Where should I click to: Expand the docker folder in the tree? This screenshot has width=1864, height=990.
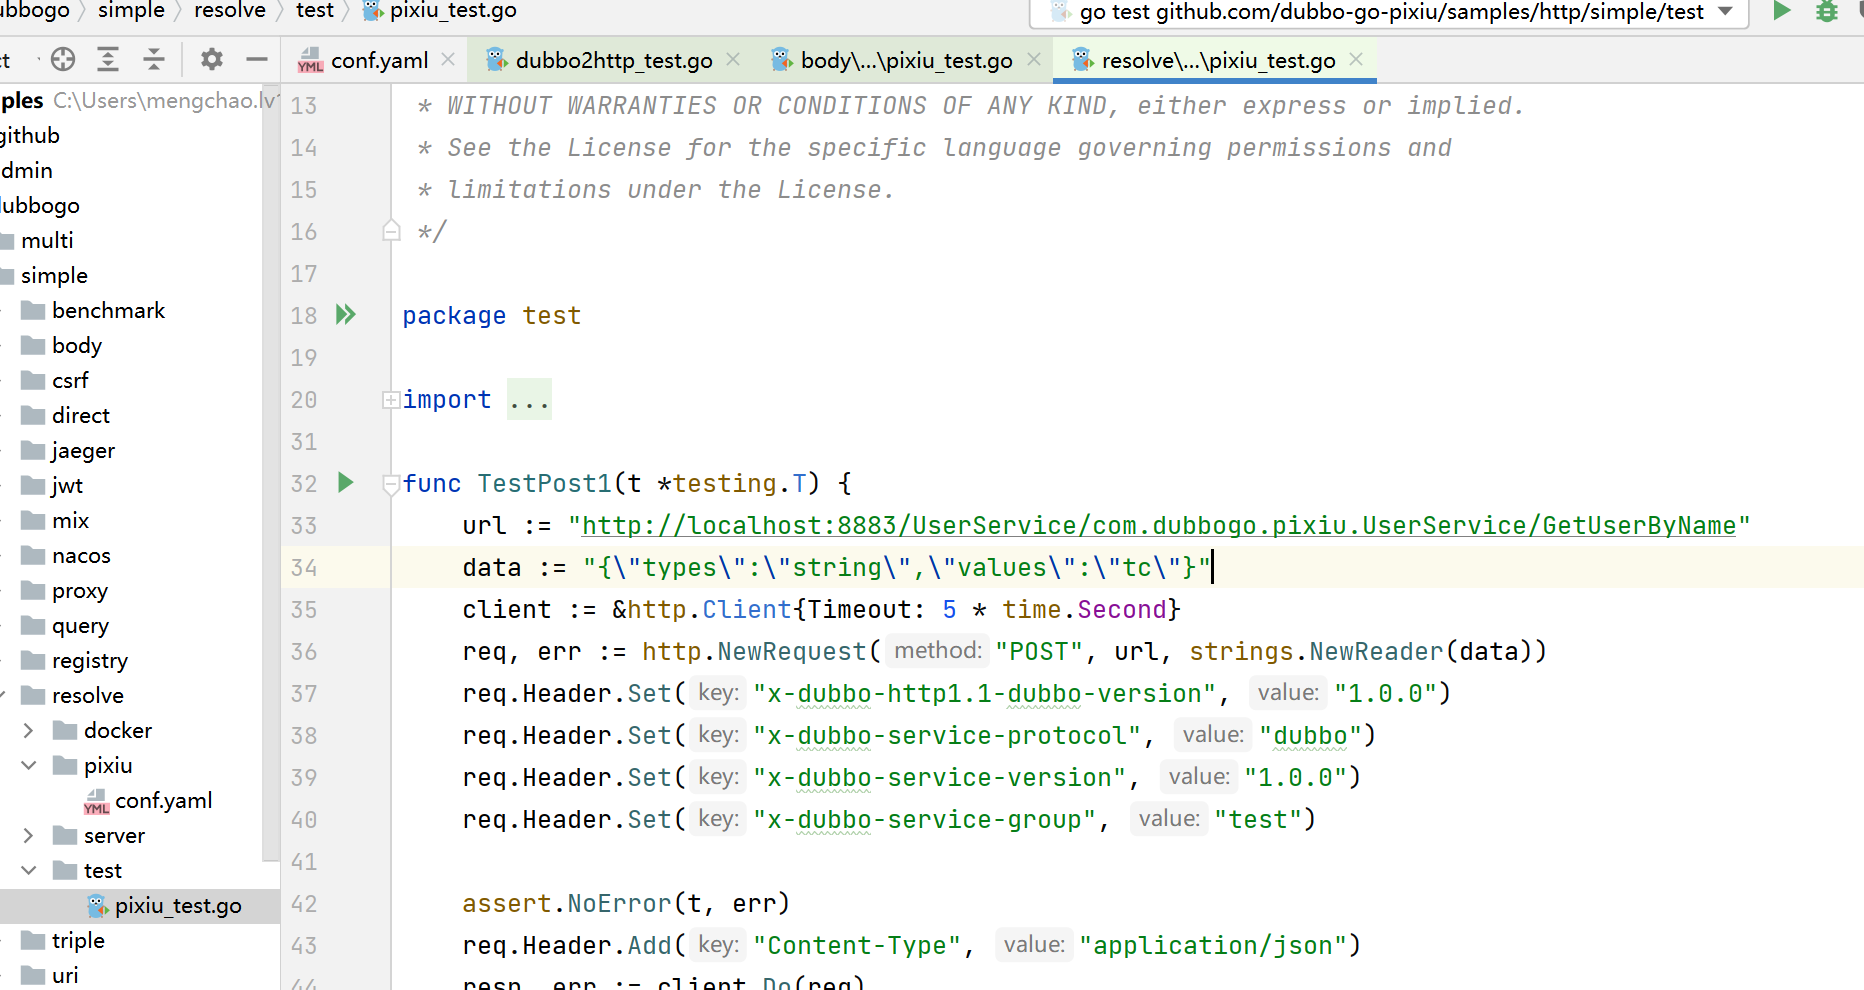[28, 730]
